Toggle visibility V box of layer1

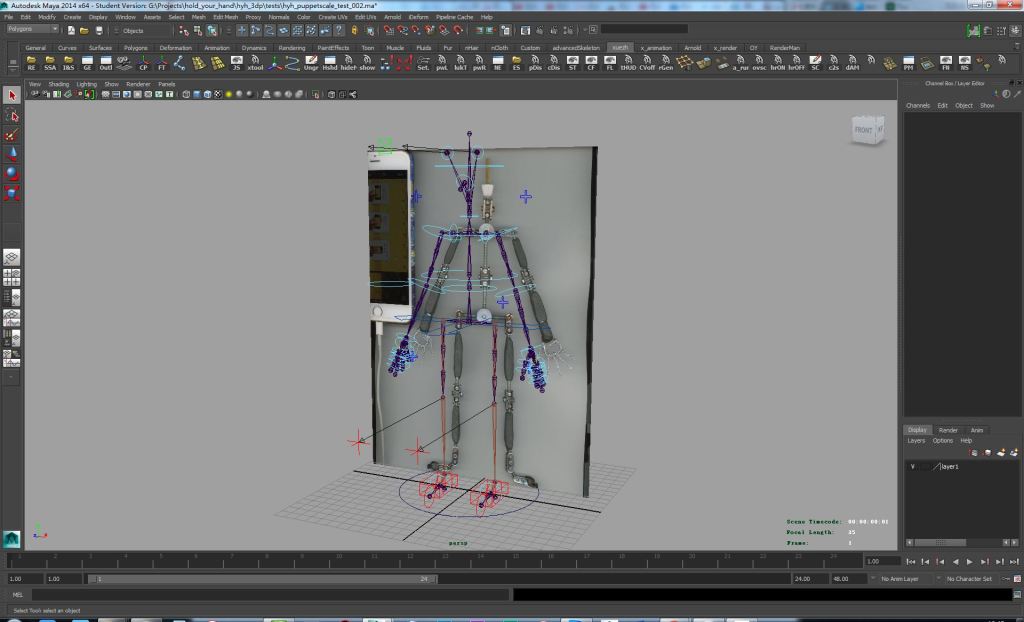pyautogui.click(x=913, y=466)
